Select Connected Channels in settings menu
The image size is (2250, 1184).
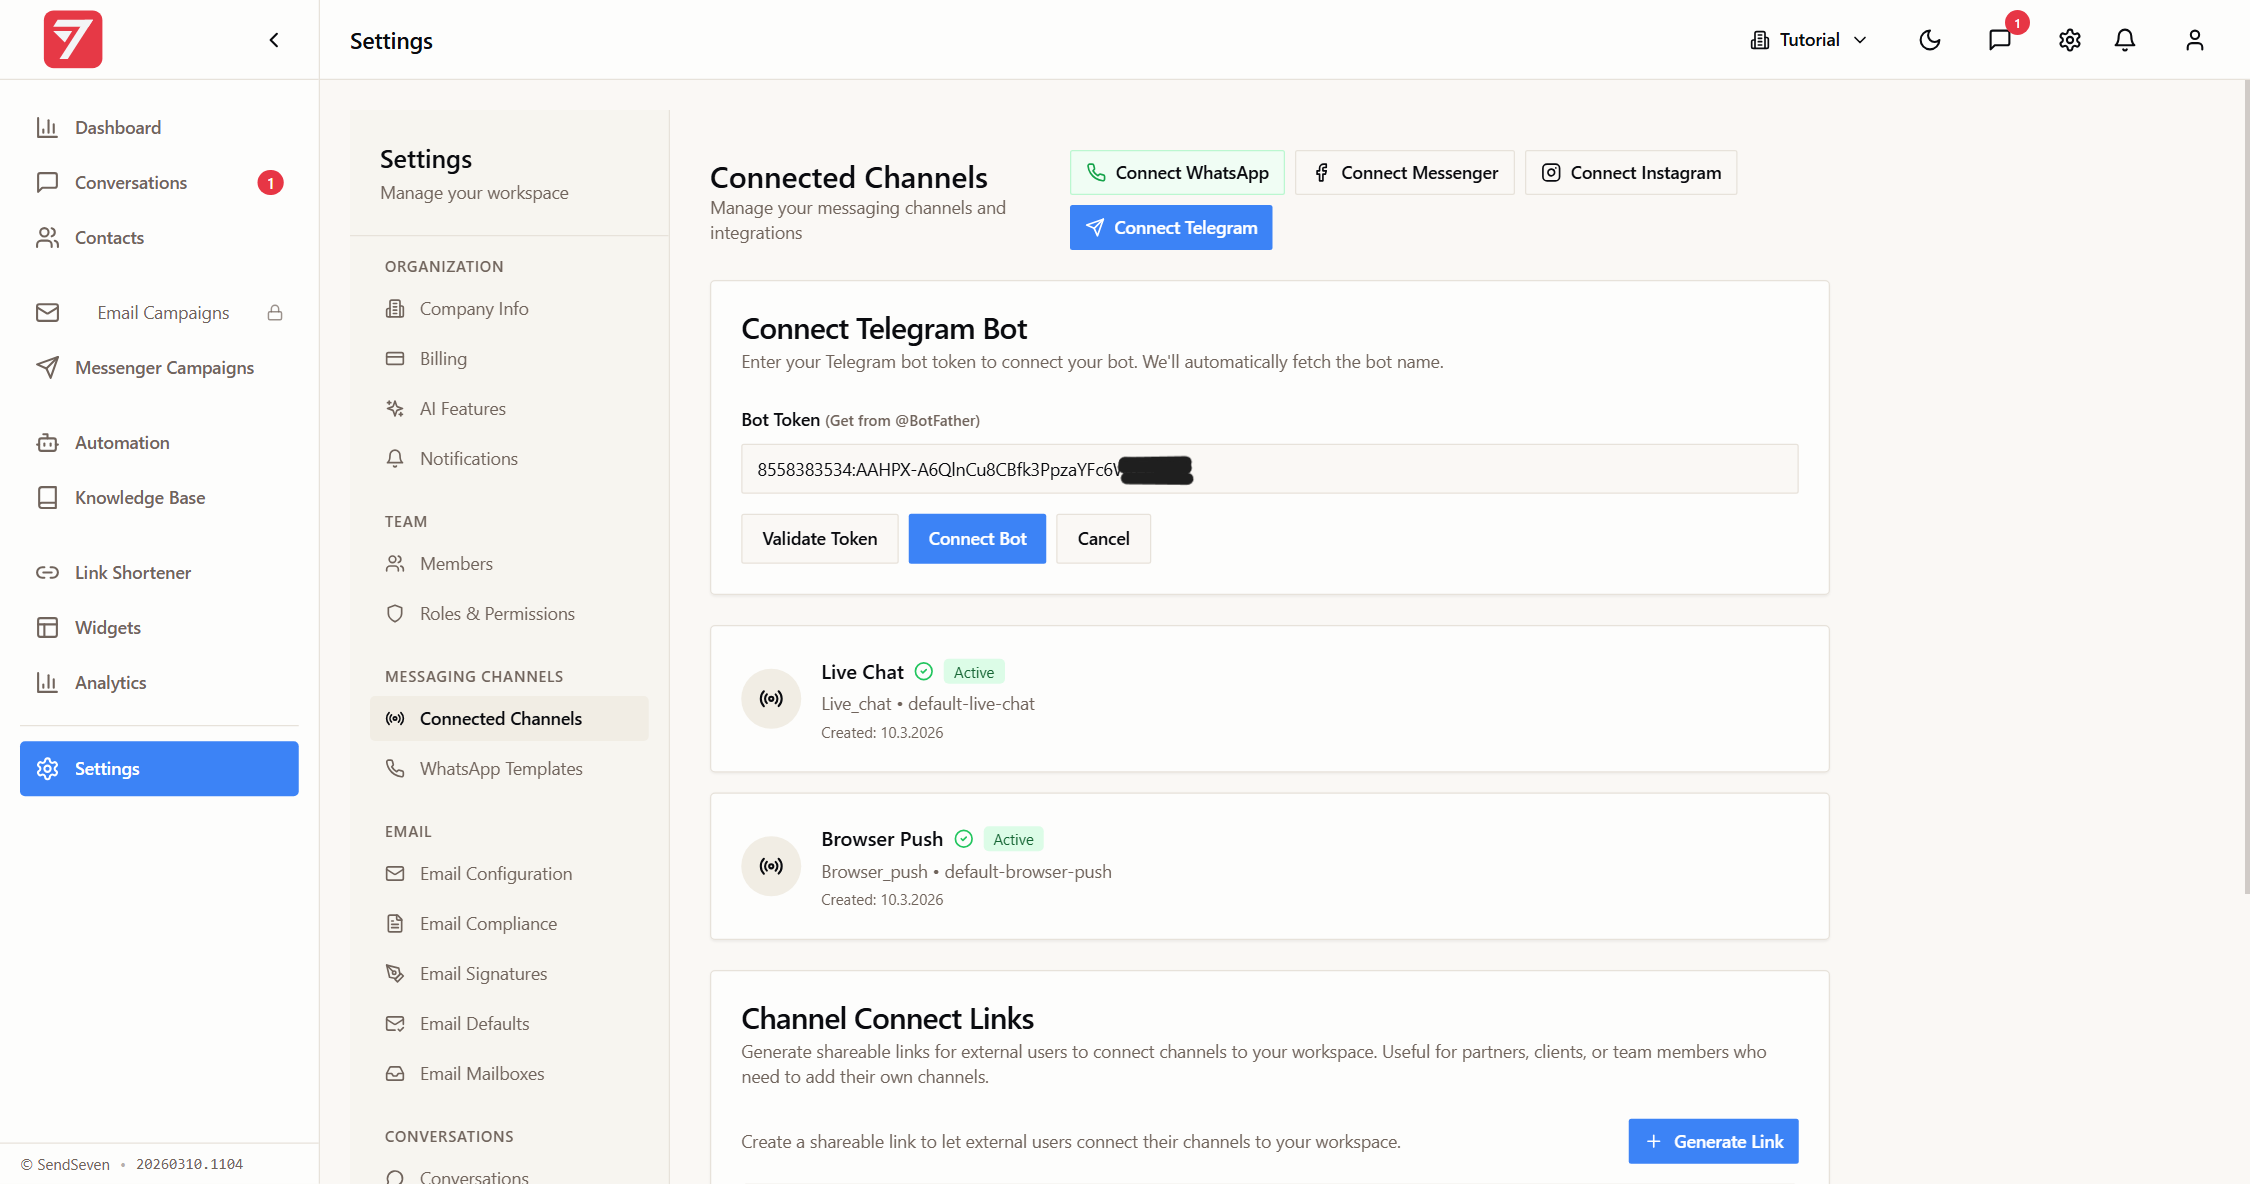pos(509,718)
